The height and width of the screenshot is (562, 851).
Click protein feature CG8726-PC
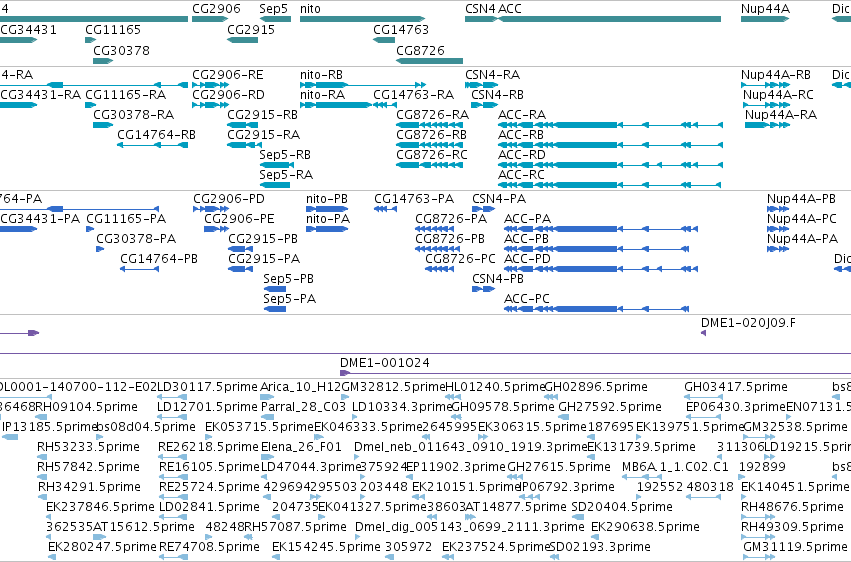(440, 269)
